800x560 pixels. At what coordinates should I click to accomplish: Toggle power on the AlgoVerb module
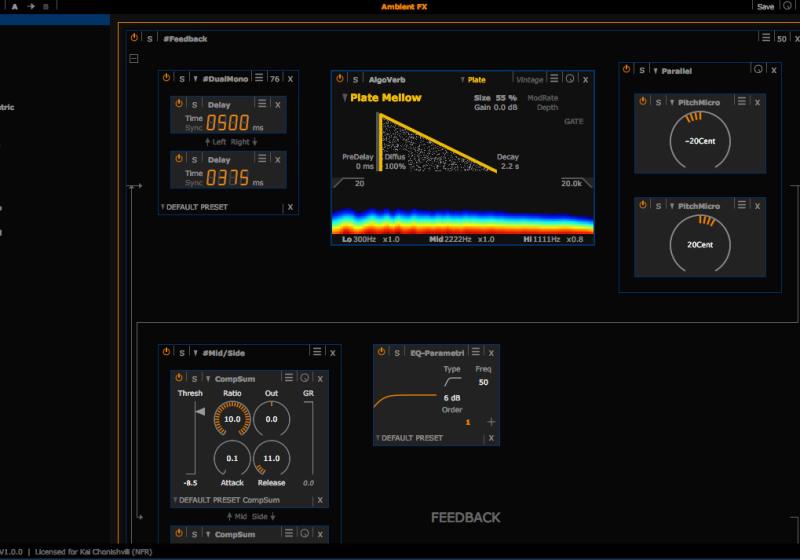340,79
